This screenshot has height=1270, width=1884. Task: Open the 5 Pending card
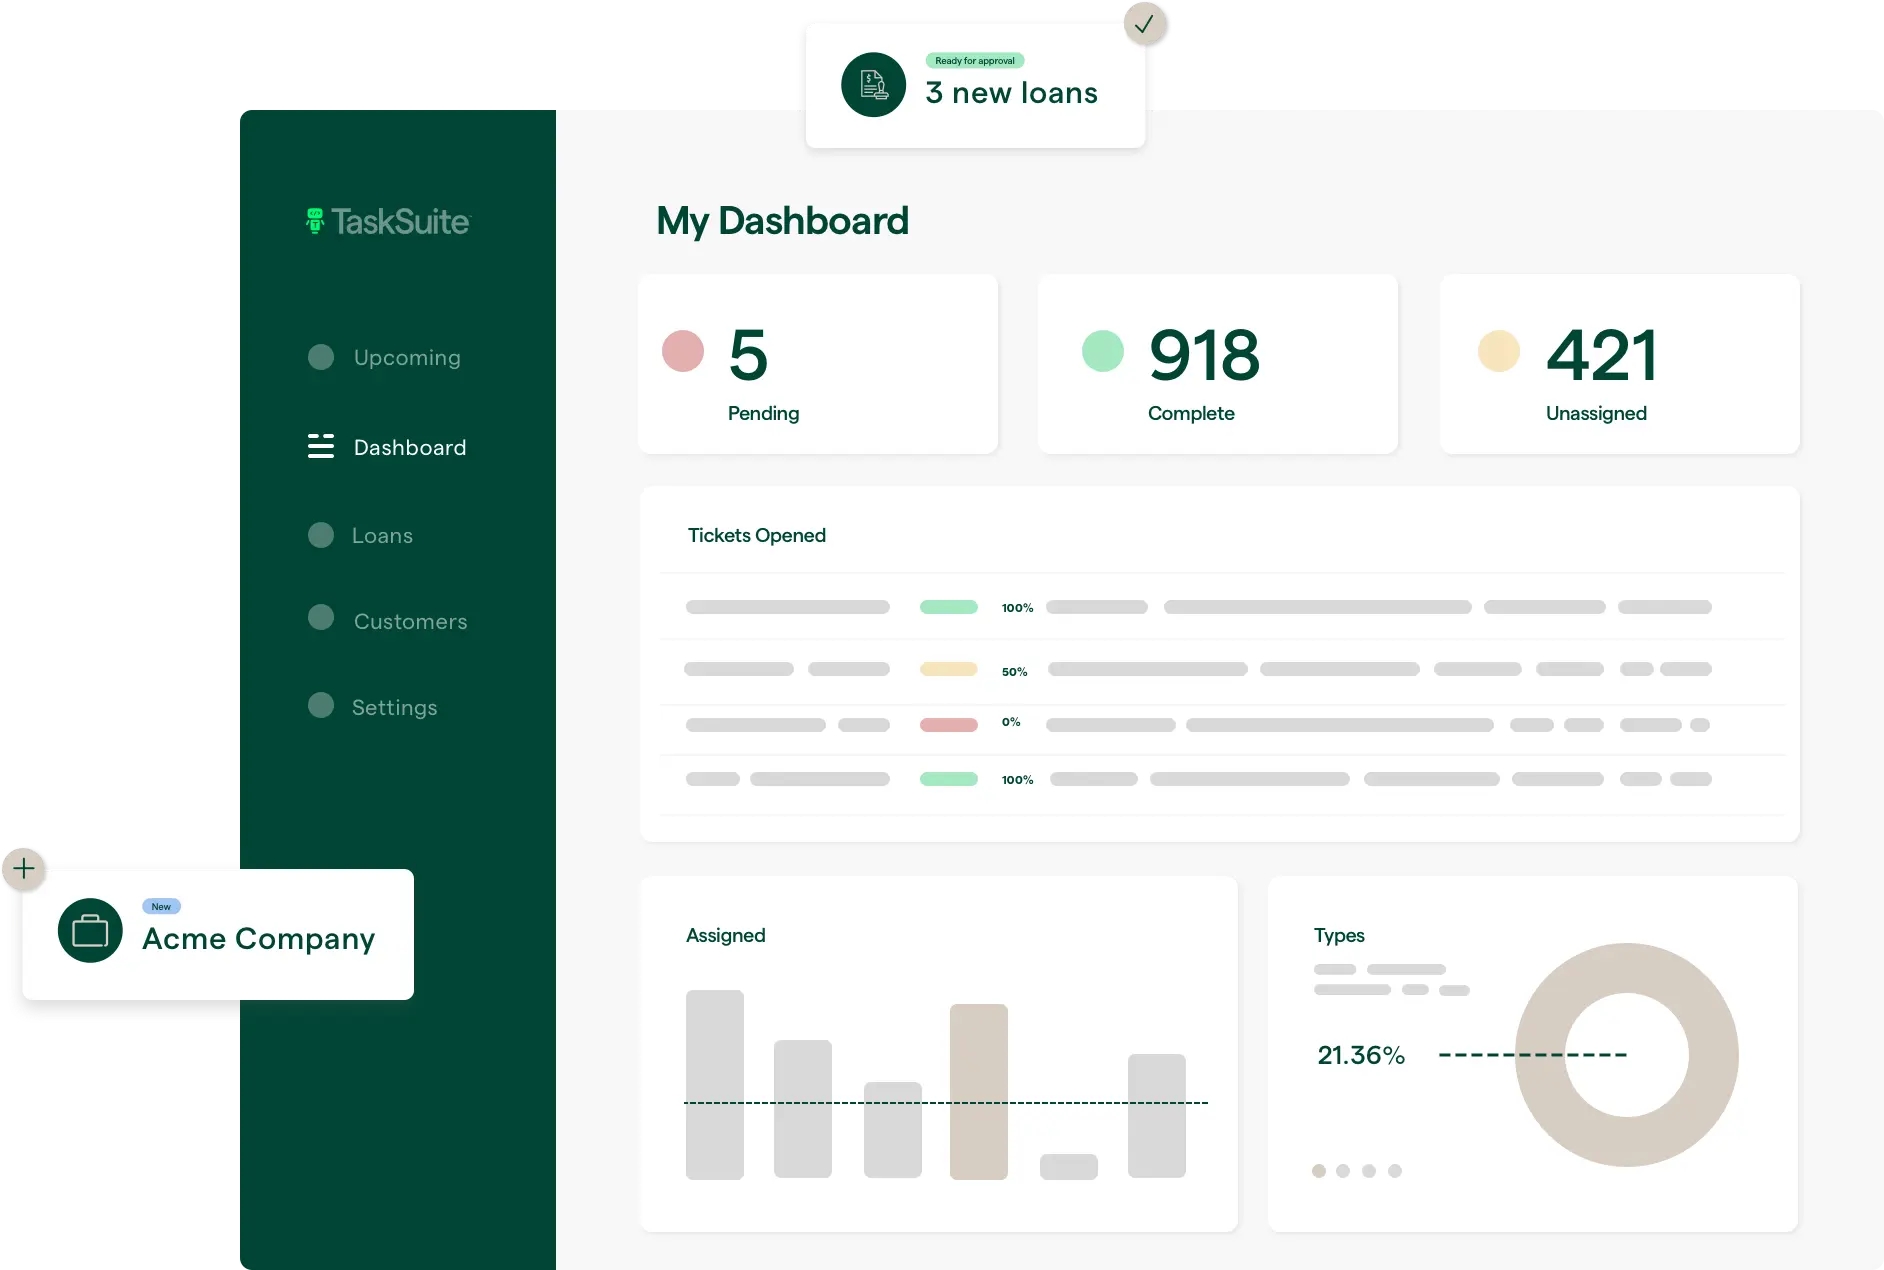[818, 364]
